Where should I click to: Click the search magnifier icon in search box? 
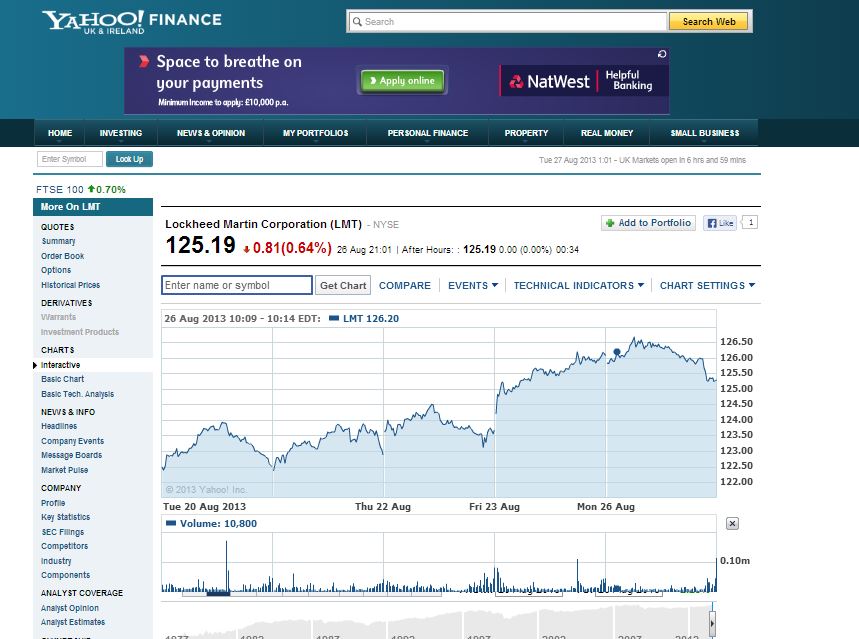[x=357, y=22]
